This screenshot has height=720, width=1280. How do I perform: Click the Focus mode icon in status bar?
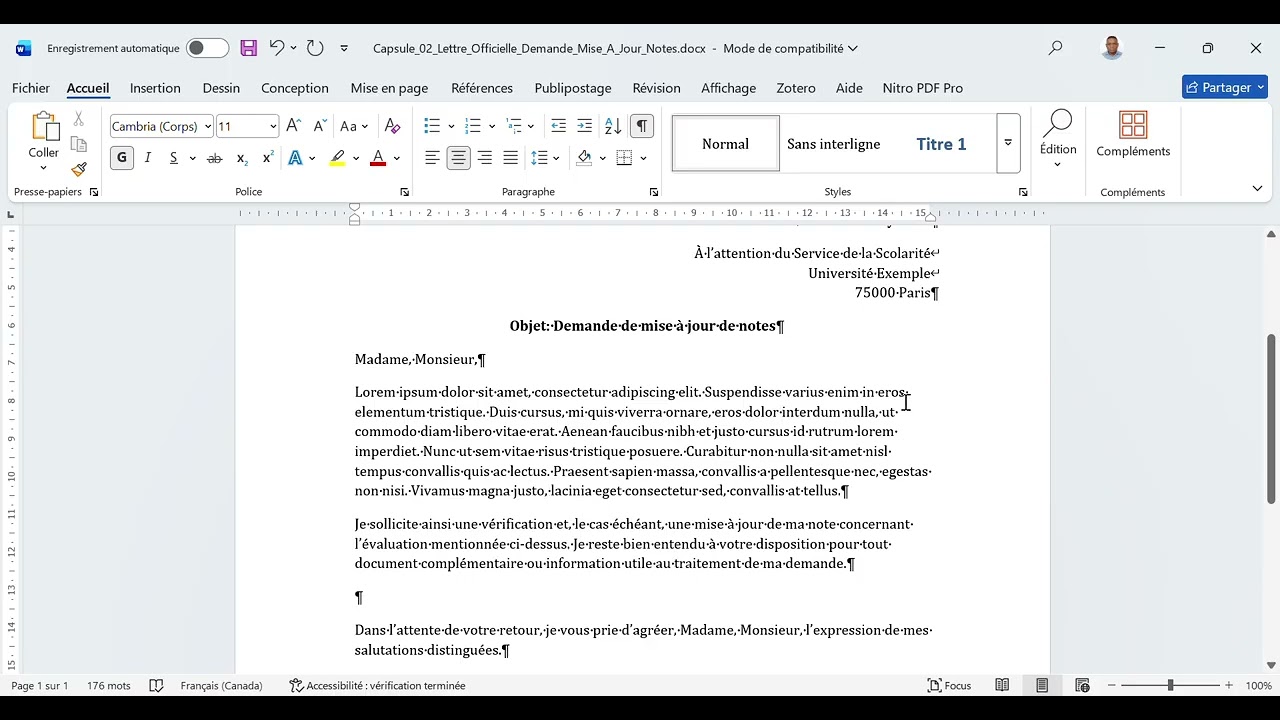click(950, 686)
